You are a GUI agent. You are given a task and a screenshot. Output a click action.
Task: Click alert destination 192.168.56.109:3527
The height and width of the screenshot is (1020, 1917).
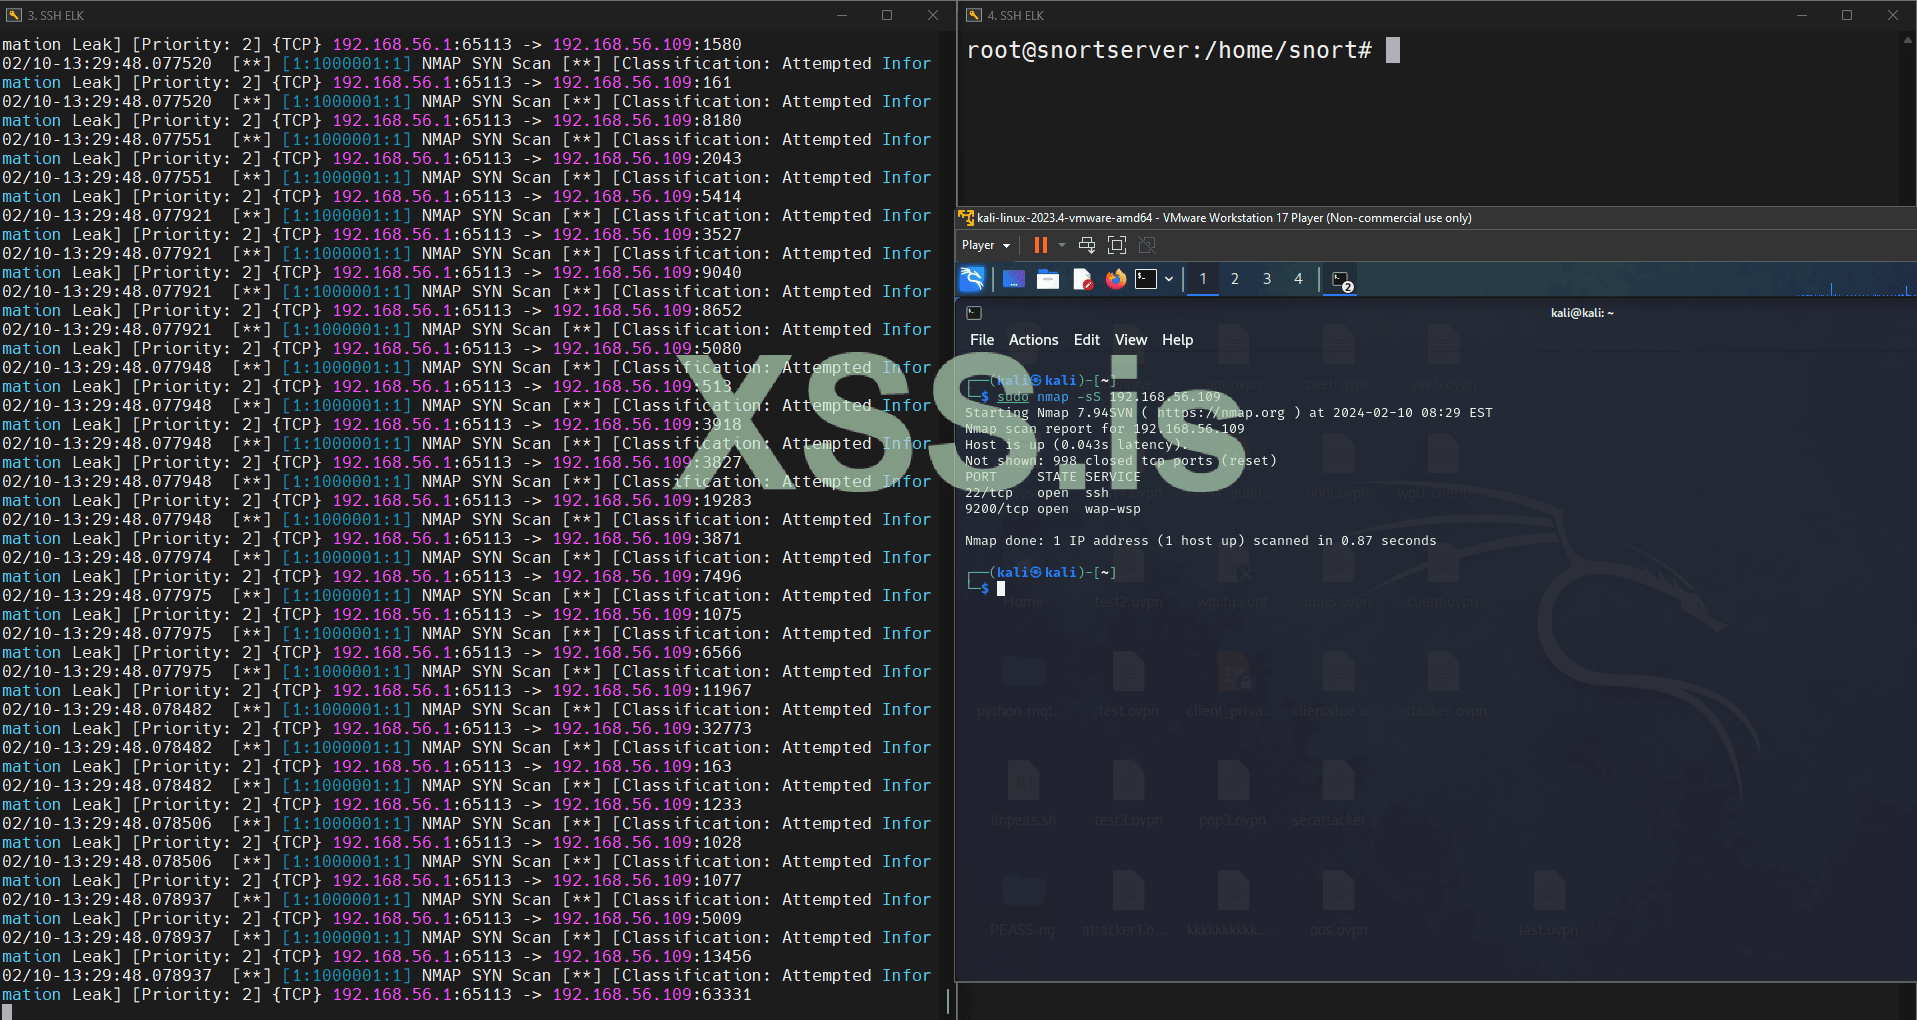[647, 234]
